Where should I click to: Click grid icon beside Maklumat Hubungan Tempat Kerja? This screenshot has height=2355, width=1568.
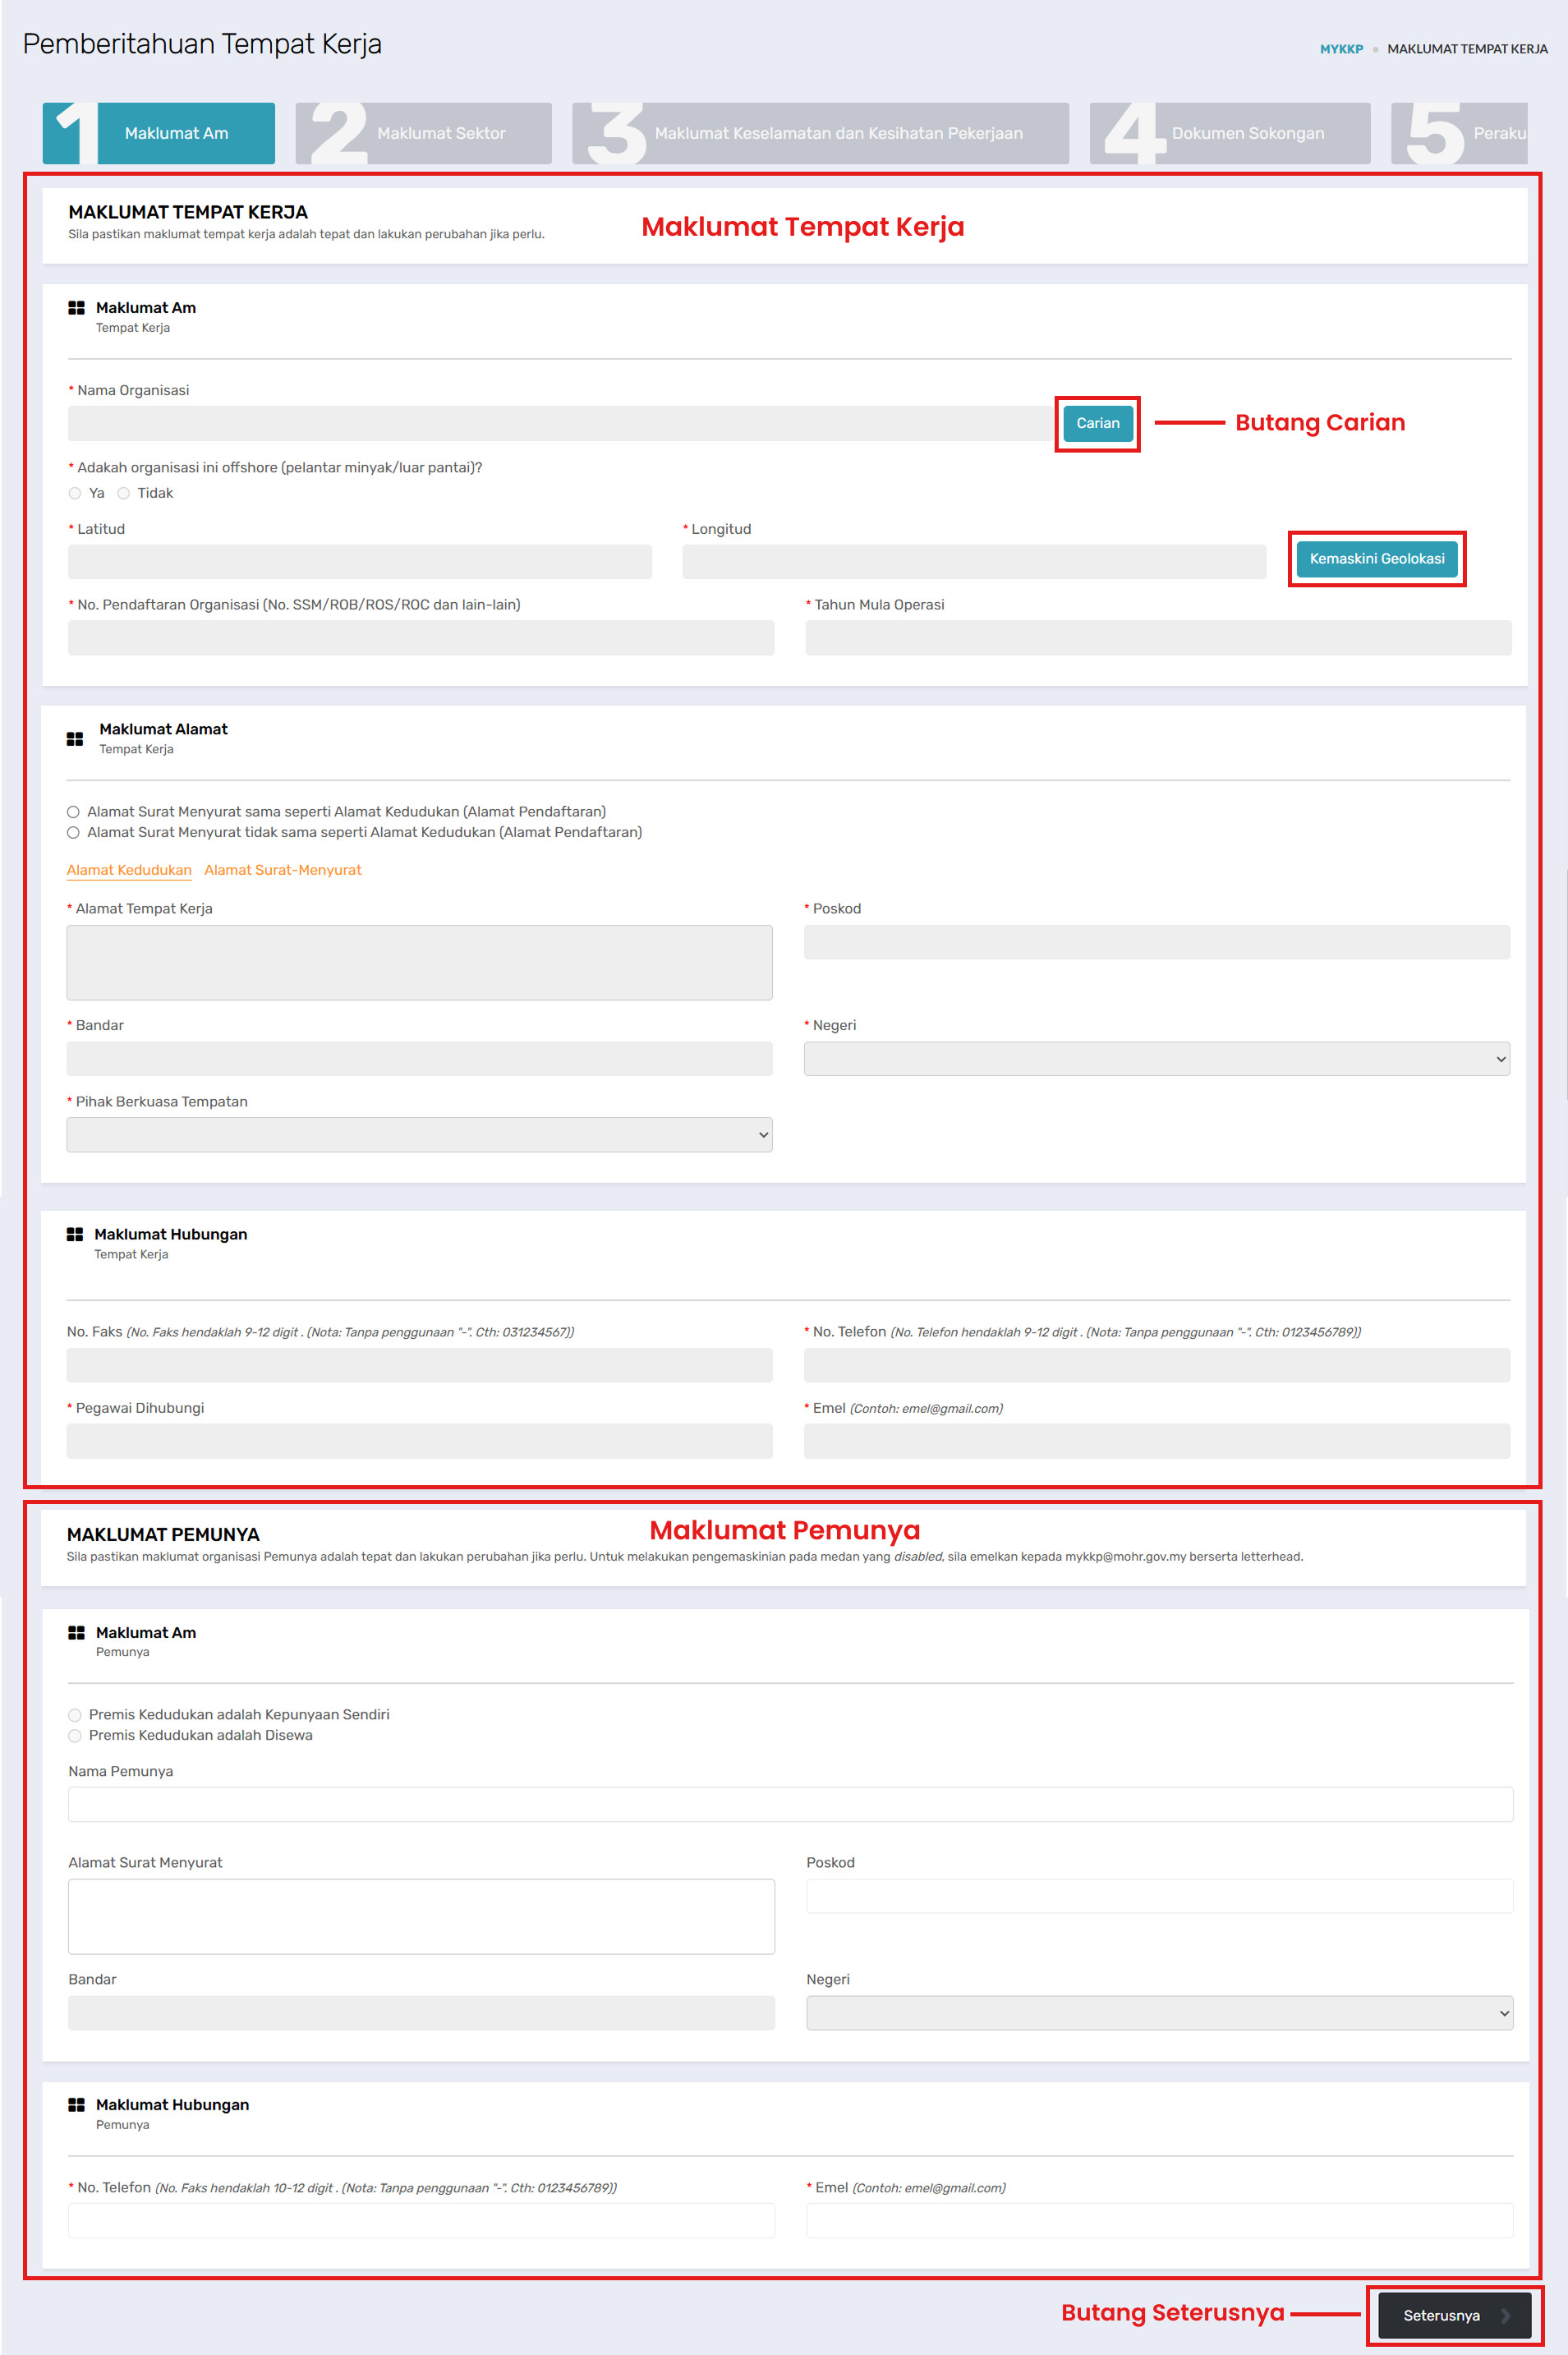(75, 1234)
